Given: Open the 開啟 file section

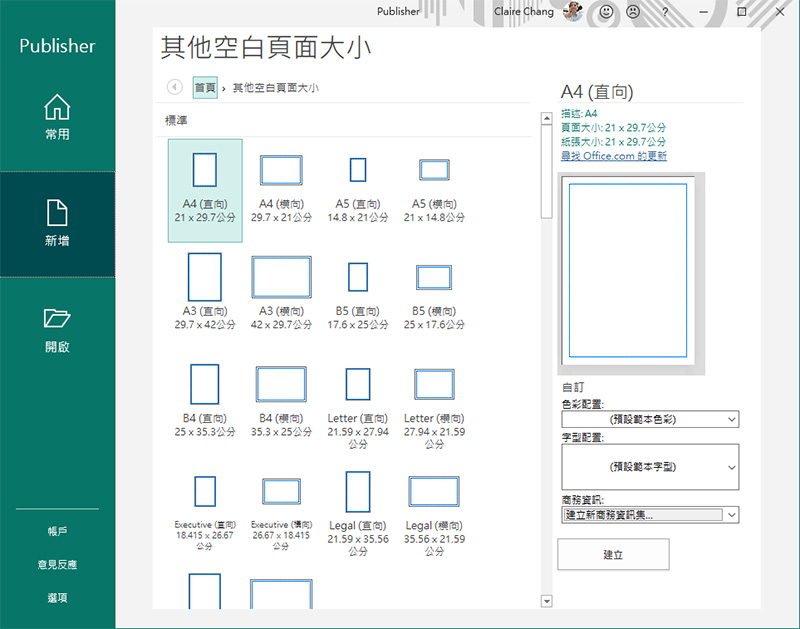Looking at the screenshot, I should tap(57, 331).
